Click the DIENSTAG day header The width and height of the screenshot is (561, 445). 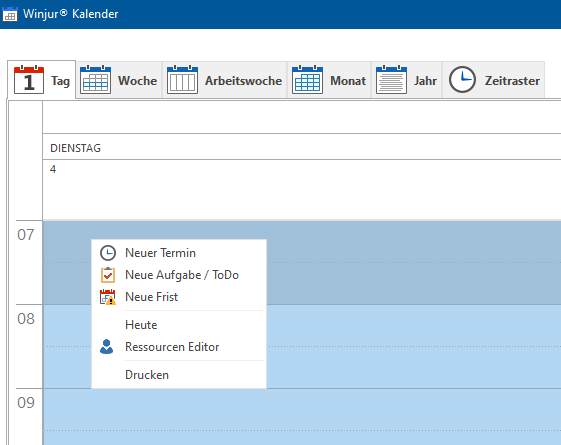coord(75,148)
